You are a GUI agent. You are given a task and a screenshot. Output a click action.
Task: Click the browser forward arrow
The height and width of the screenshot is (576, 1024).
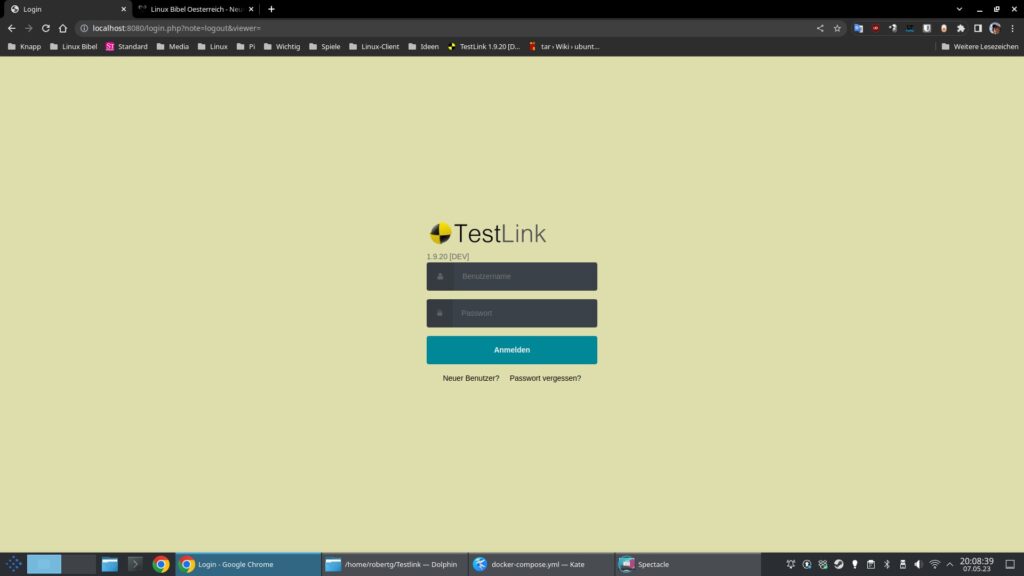(29, 28)
